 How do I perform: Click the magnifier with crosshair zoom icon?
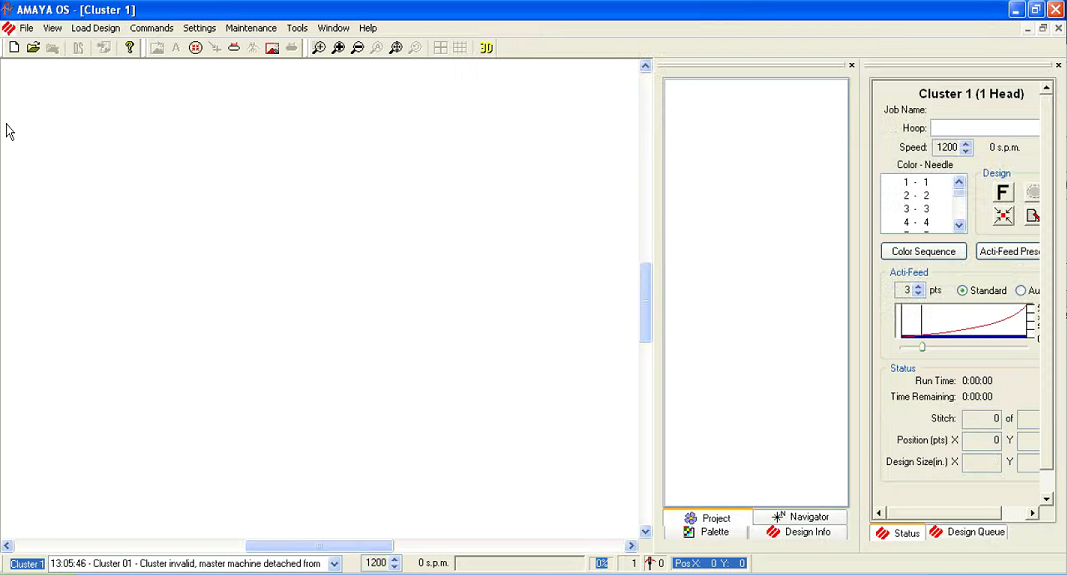[395, 48]
